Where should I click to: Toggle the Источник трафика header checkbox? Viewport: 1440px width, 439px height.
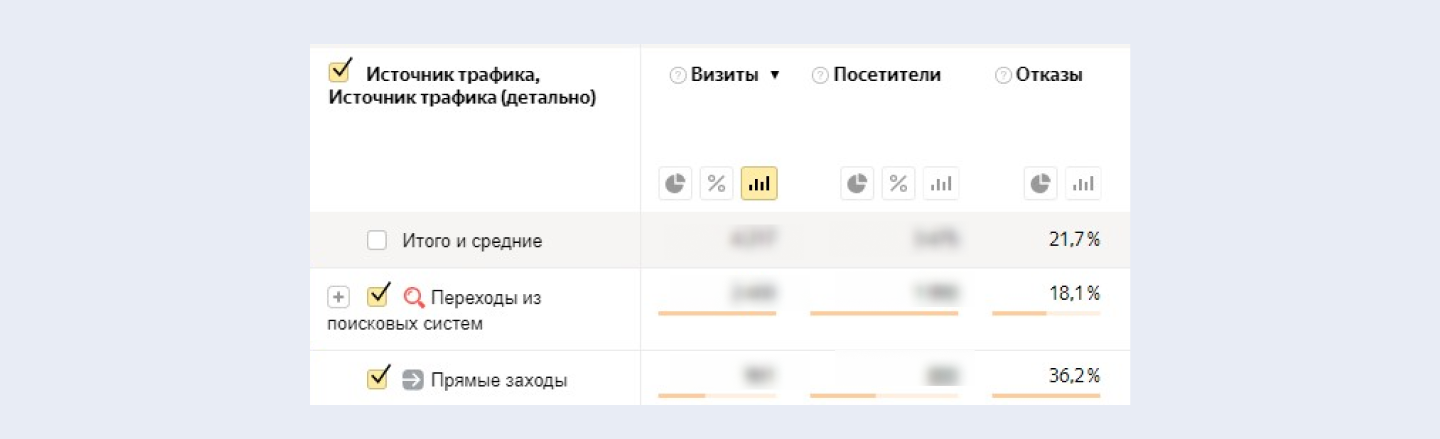[x=340, y=72]
